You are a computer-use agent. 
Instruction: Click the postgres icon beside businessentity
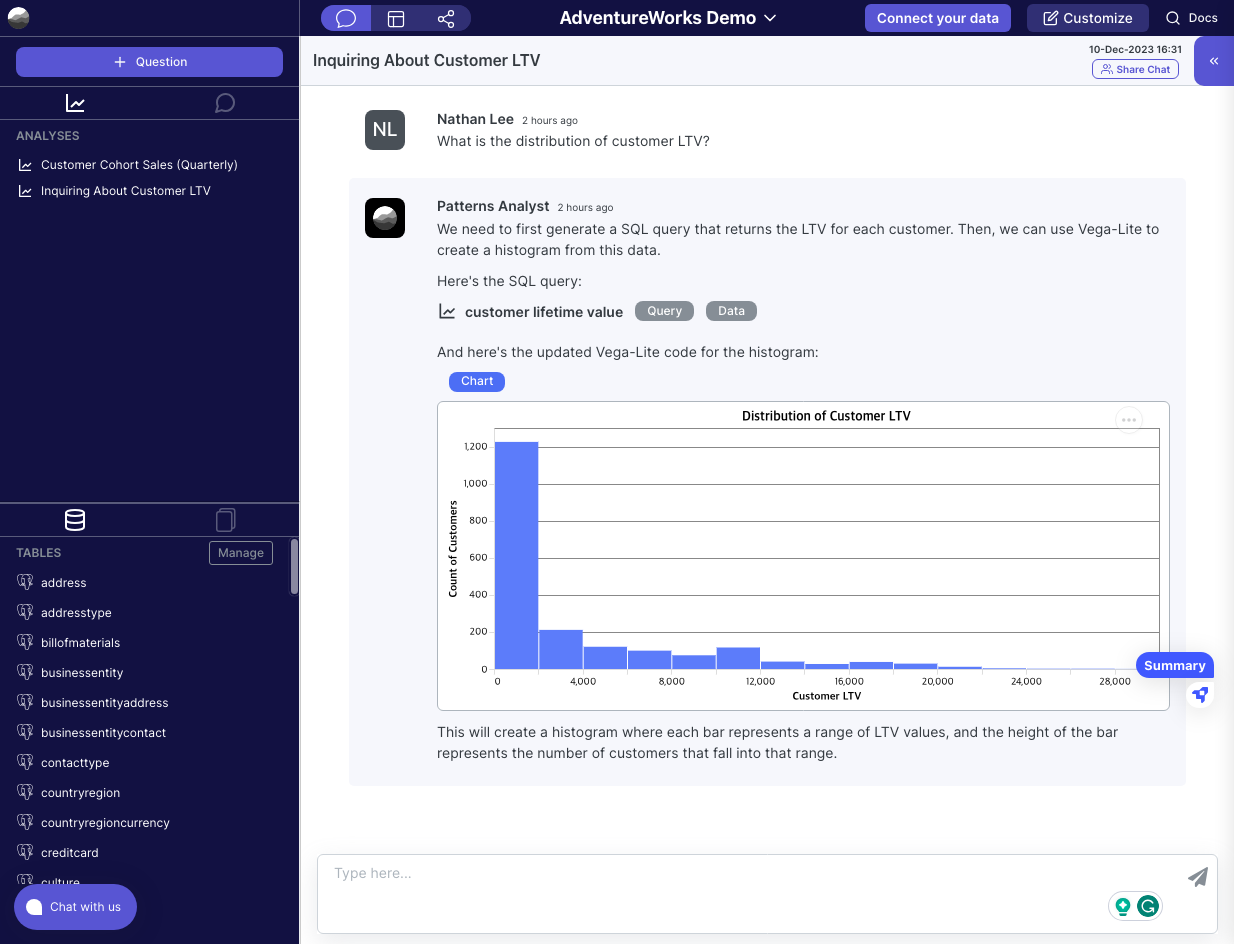coord(26,672)
